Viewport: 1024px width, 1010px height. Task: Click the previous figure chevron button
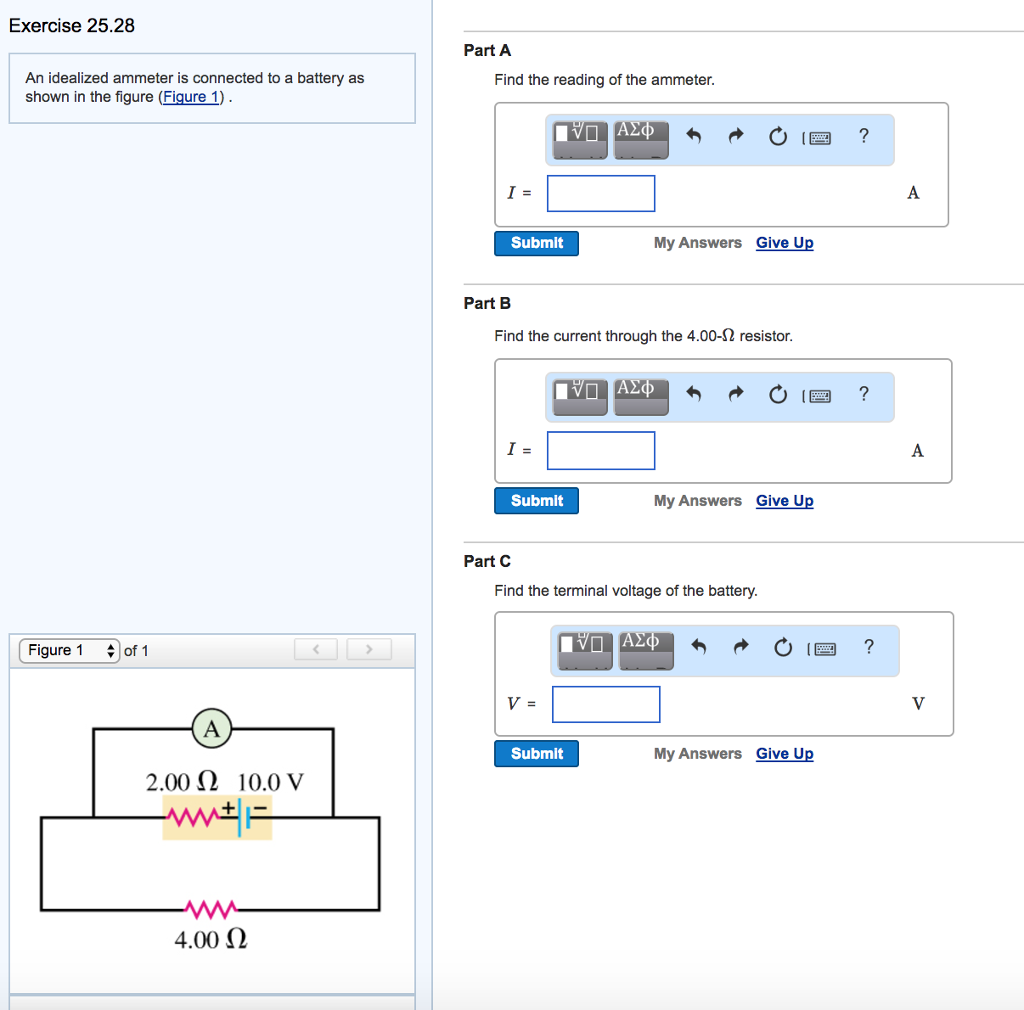coord(315,649)
